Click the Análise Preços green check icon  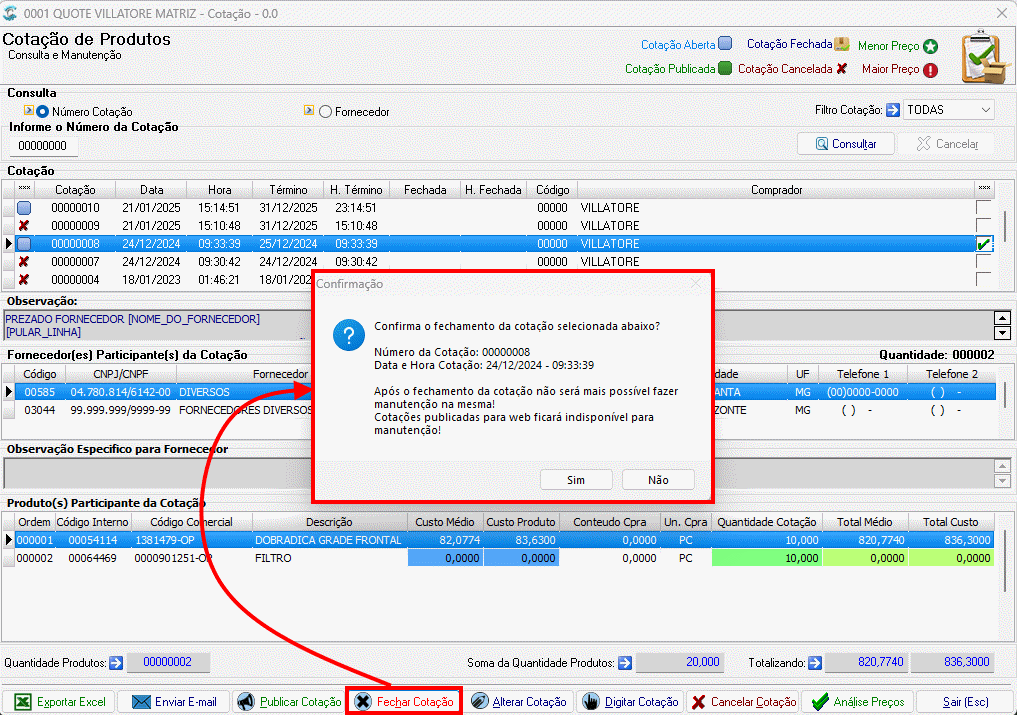pos(820,701)
